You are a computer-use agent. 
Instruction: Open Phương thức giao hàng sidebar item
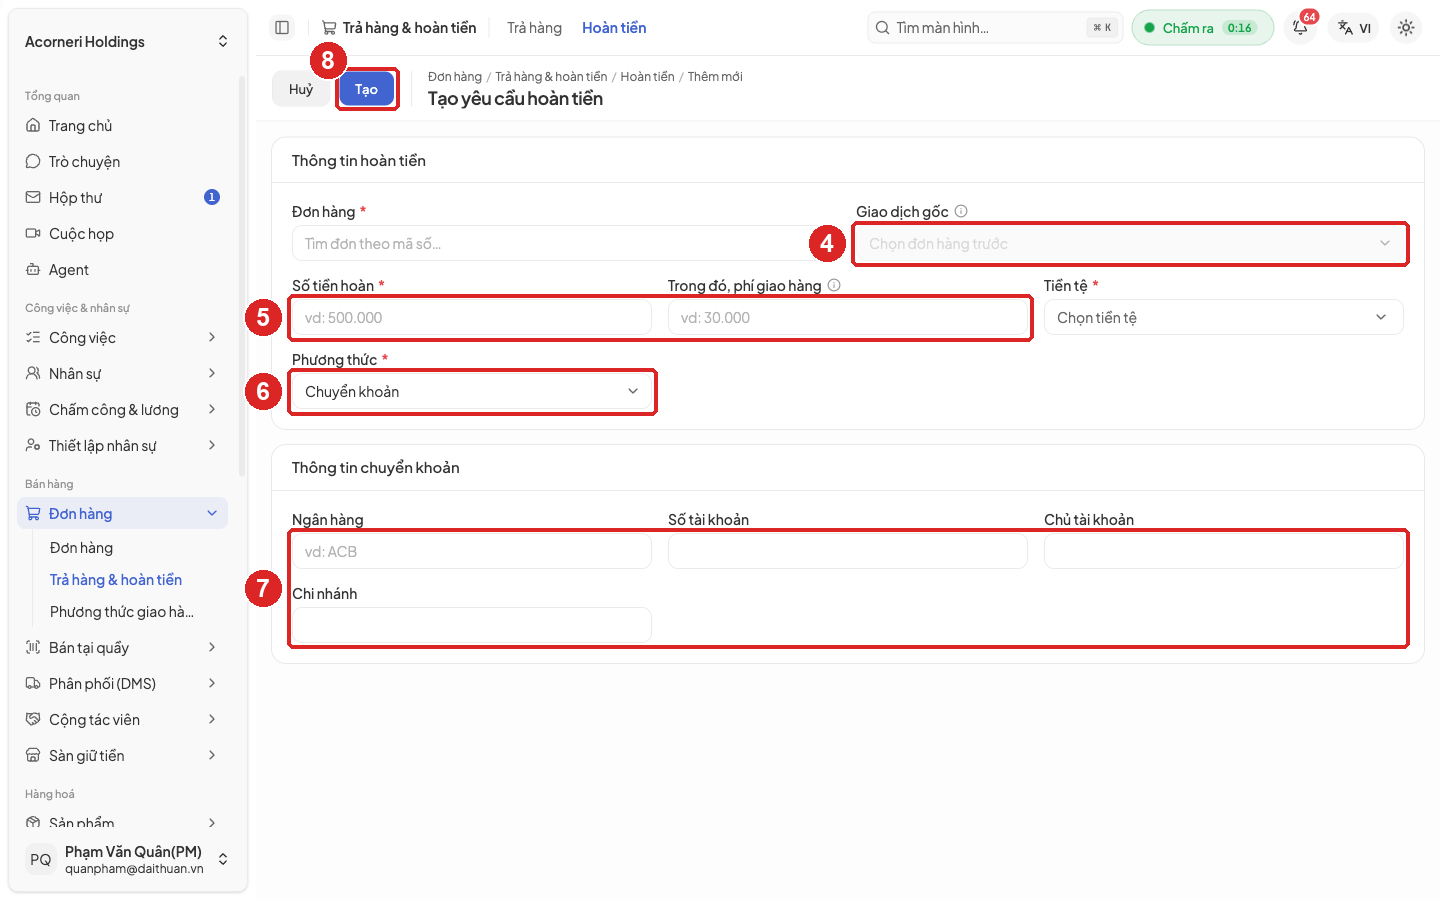point(122,612)
